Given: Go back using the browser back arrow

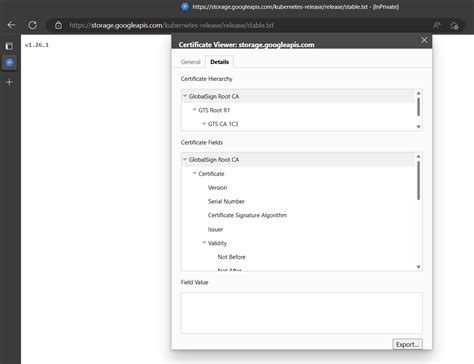Looking at the screenshot, I should point(11,25).
